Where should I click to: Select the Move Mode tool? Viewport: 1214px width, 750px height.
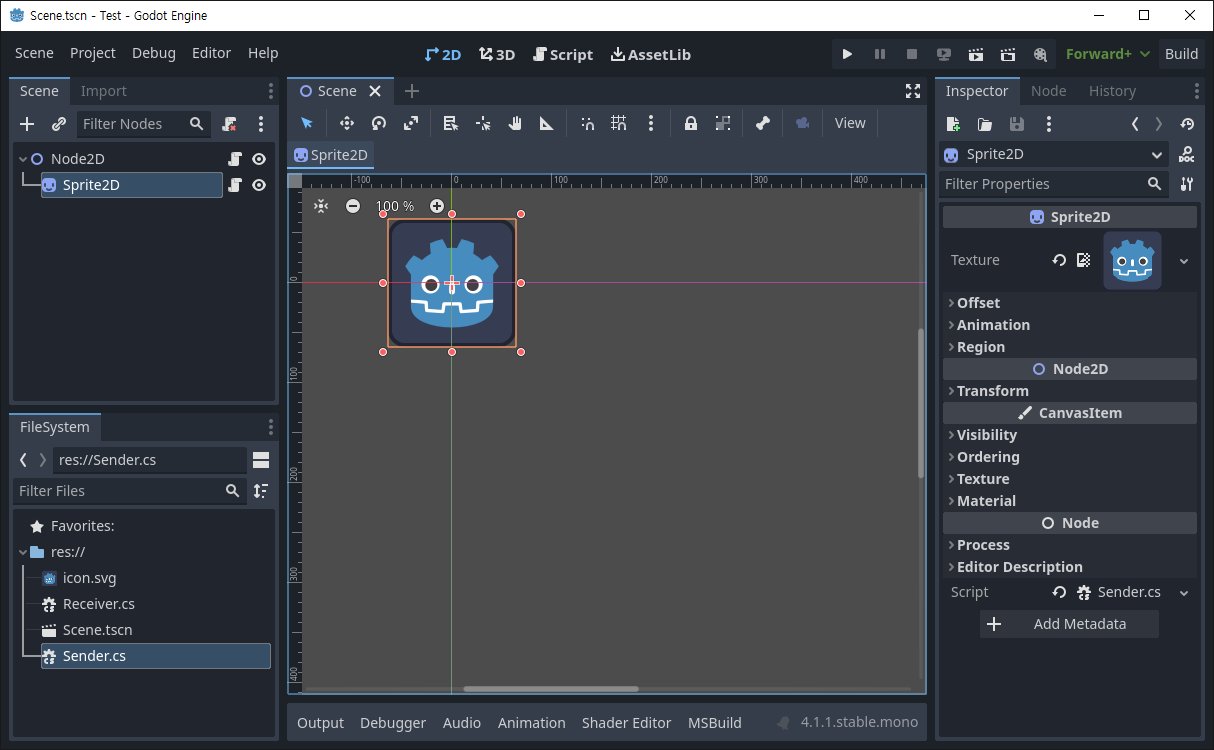pyautogui.click(x=347, y=123)
